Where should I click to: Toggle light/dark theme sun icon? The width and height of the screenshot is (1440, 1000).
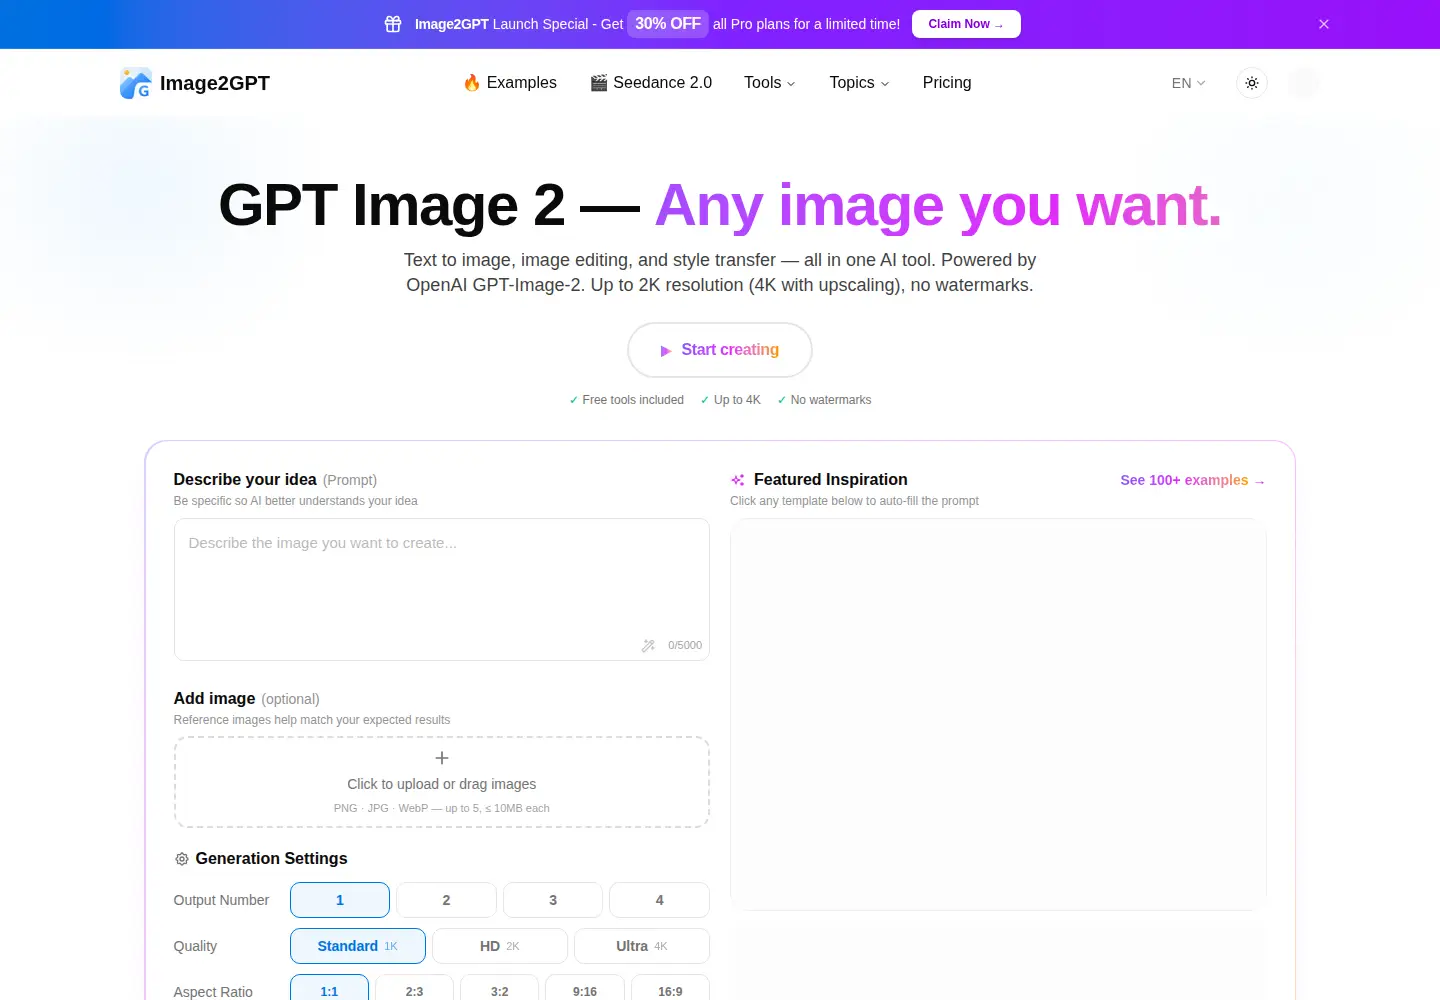(1252, 83)
